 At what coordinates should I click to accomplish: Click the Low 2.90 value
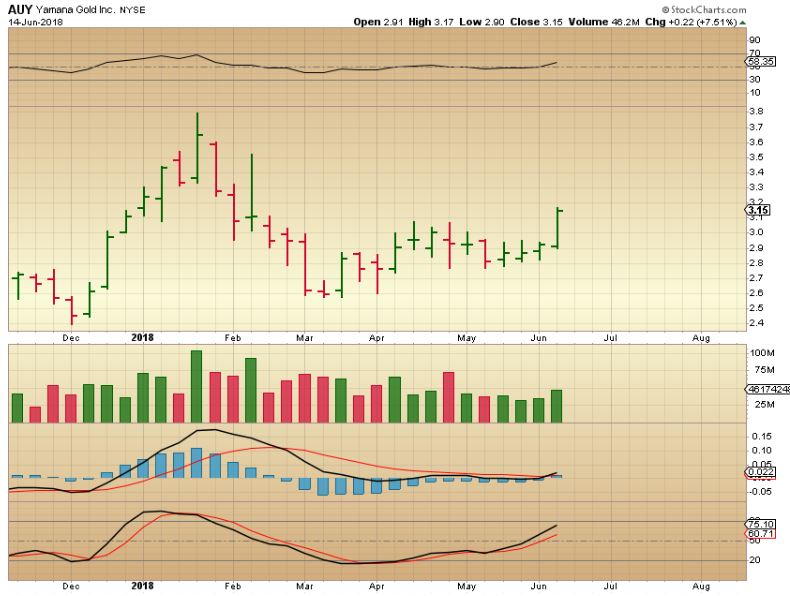(x=482, y=22)
